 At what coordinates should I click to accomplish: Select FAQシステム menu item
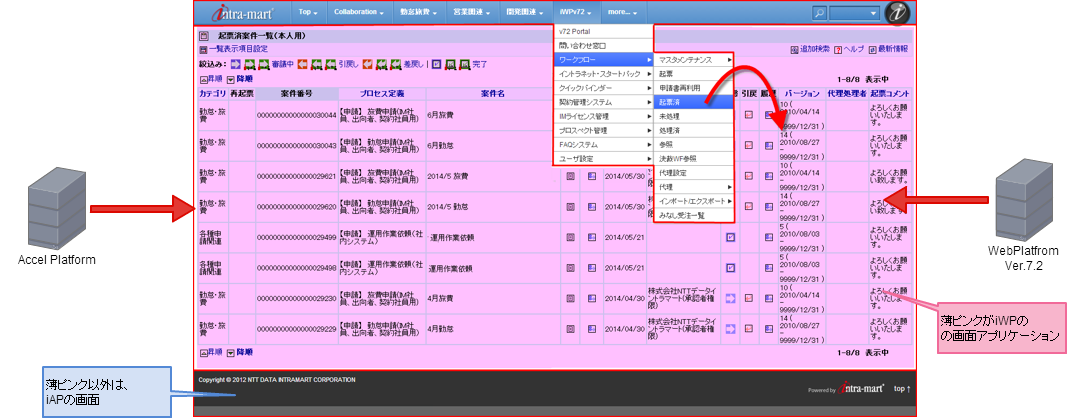click(603, 145)
